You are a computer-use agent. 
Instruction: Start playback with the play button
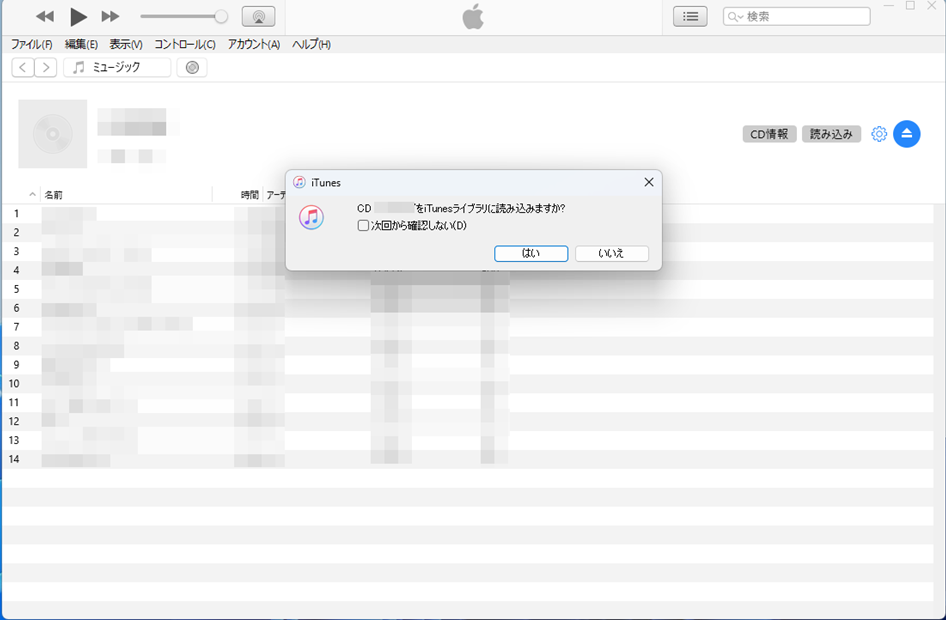coord(78,16)
